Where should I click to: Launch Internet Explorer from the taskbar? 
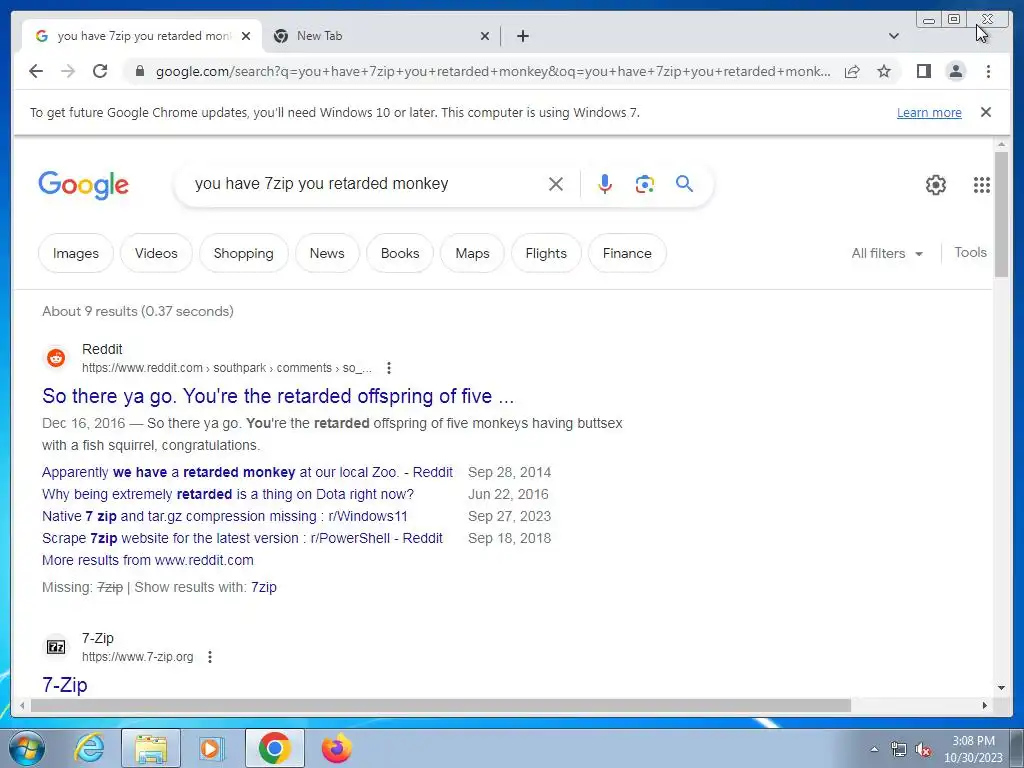tap(89, 748)
